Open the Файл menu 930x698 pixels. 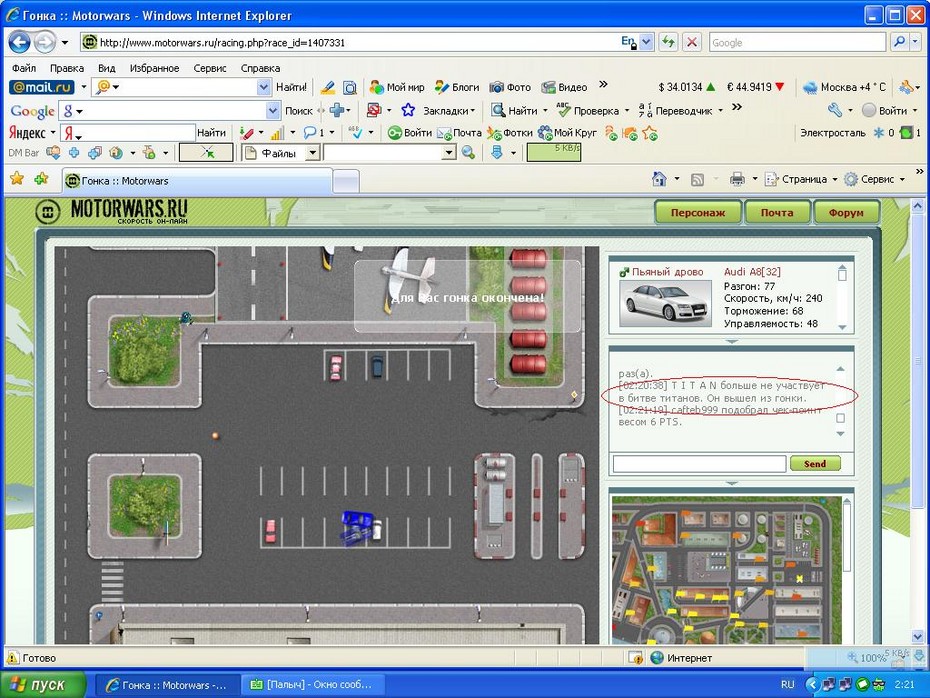pyautogui.click(x=24, y=68)
